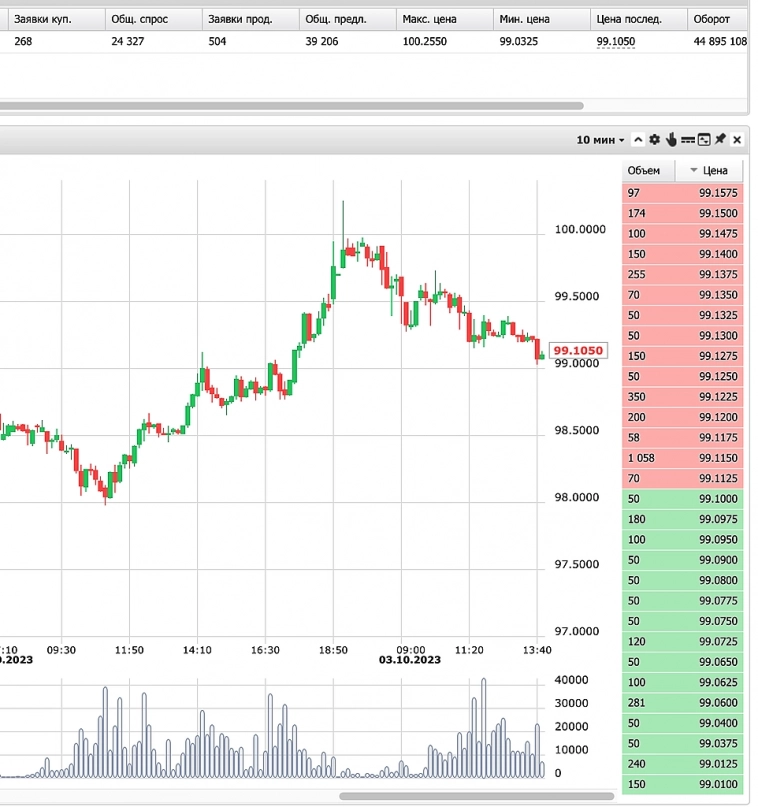Close the chart panel

(x=737, y=140)
